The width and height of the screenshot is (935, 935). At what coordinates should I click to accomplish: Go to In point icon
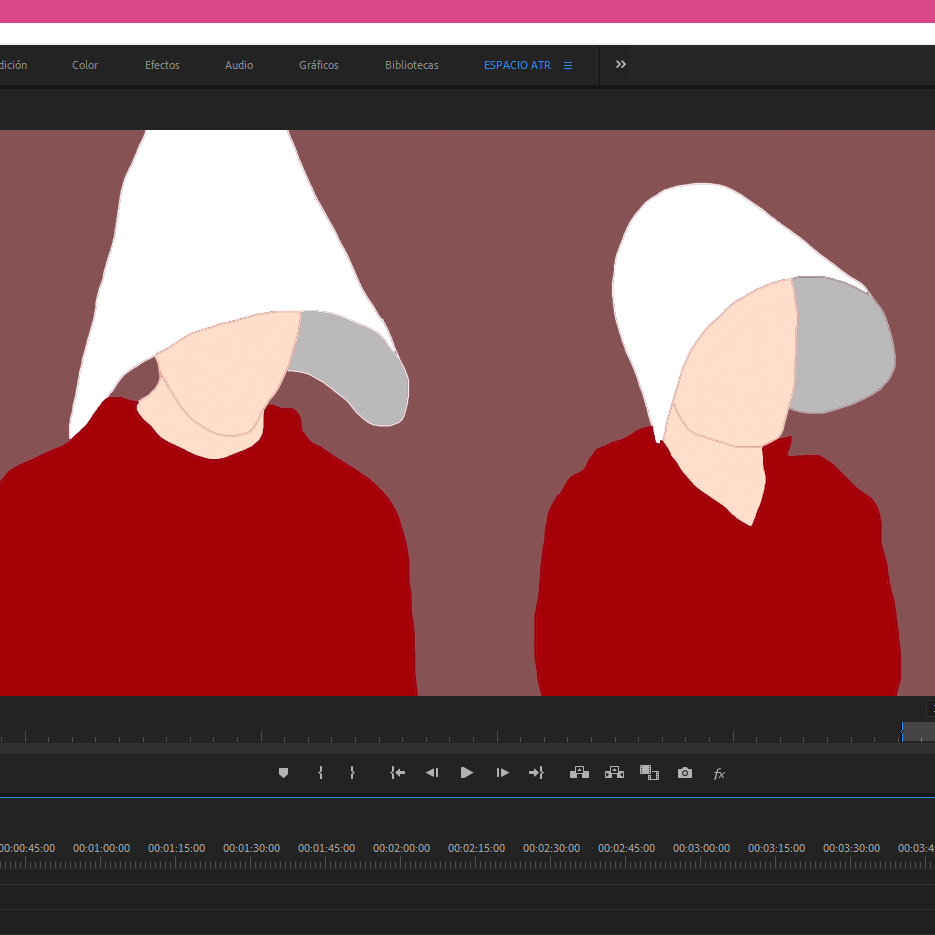point(397,773)
